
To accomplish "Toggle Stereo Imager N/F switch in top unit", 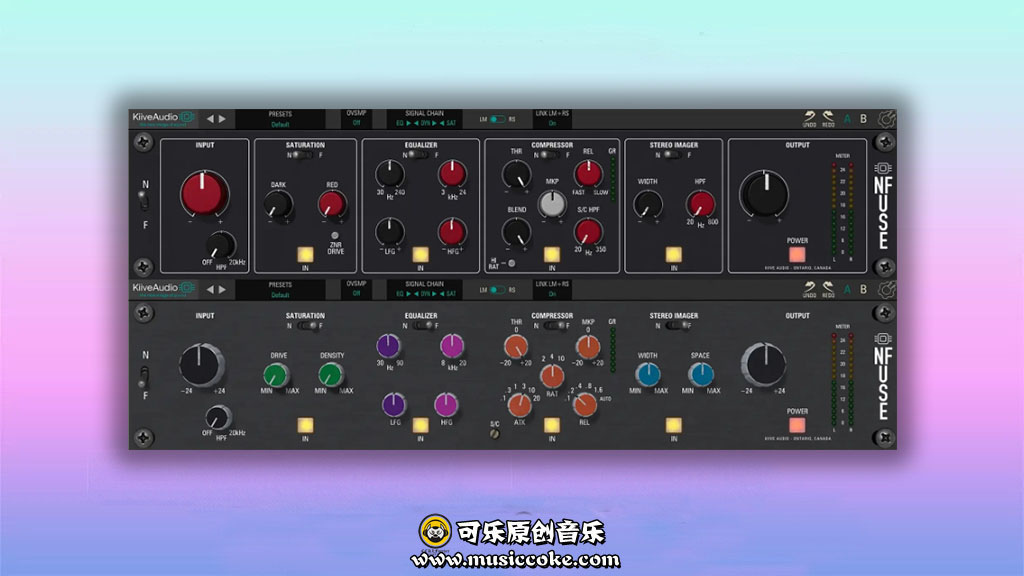I will point(673,155).
